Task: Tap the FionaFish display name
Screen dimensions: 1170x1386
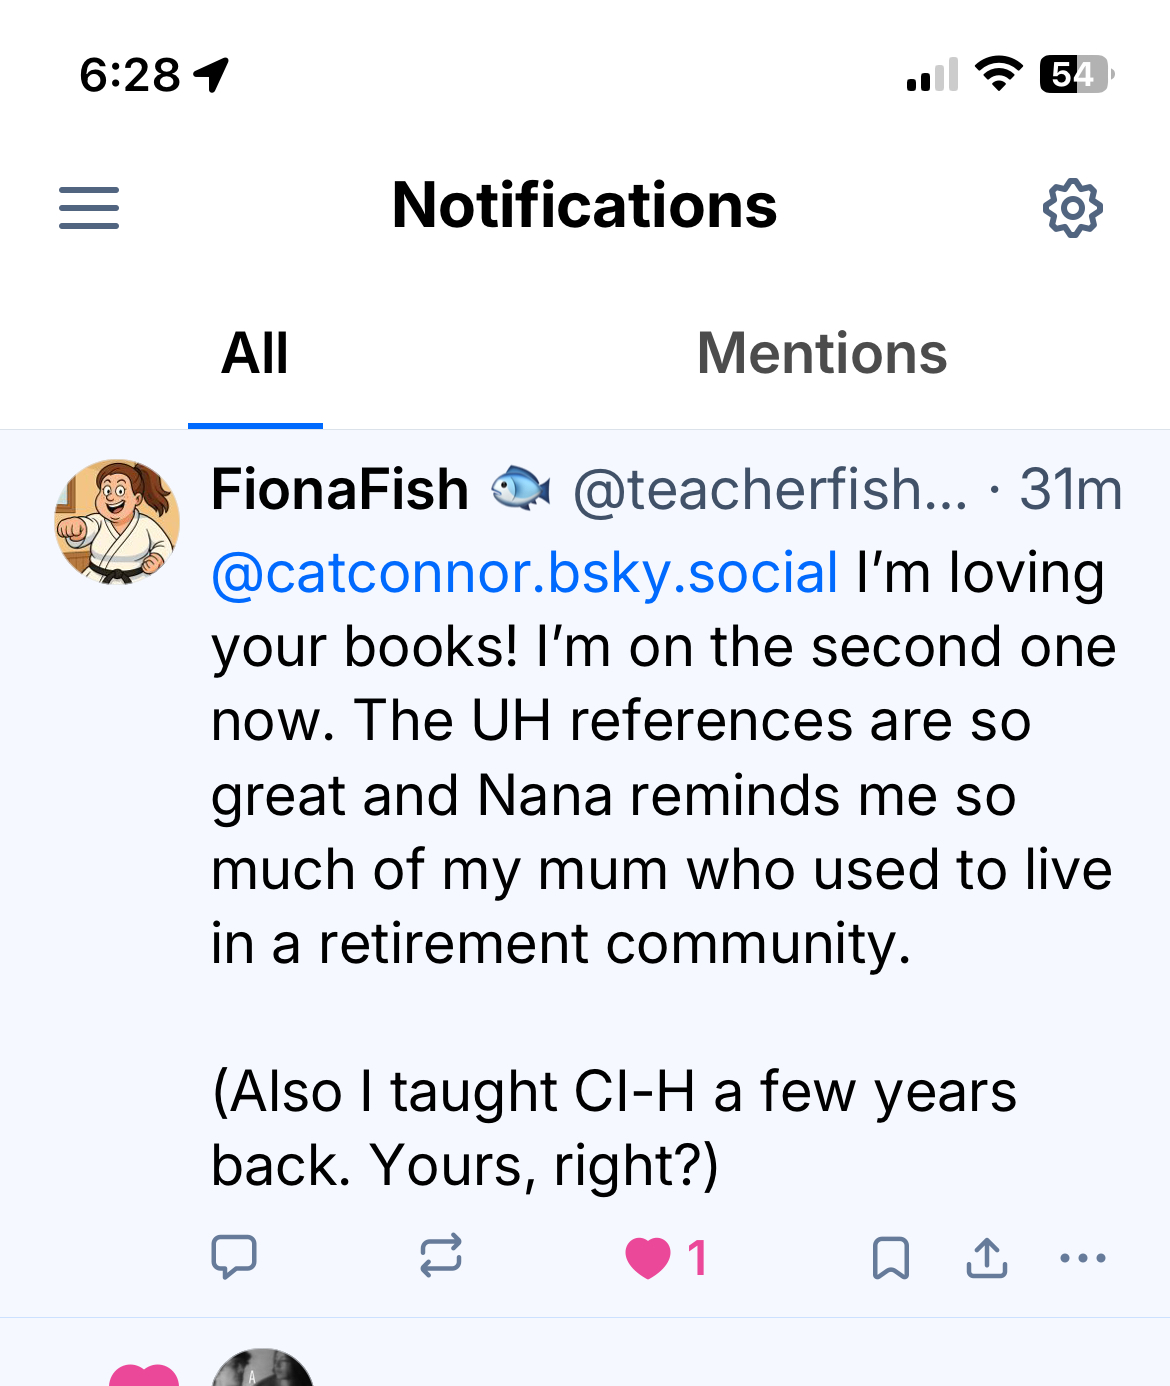Action: tap(340, 491)
